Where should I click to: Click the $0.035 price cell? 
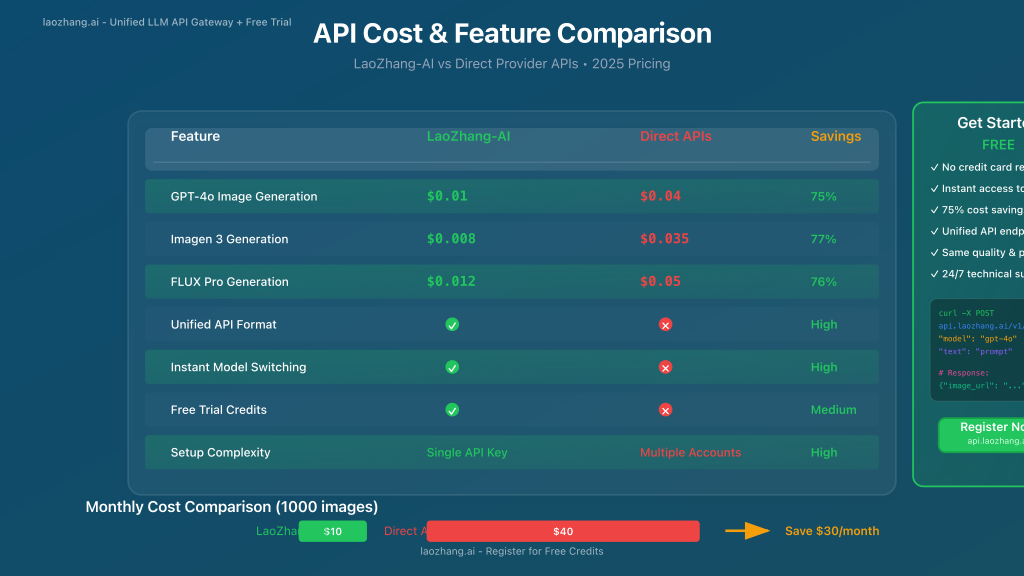pyautogui.click(x=664, y=239)
